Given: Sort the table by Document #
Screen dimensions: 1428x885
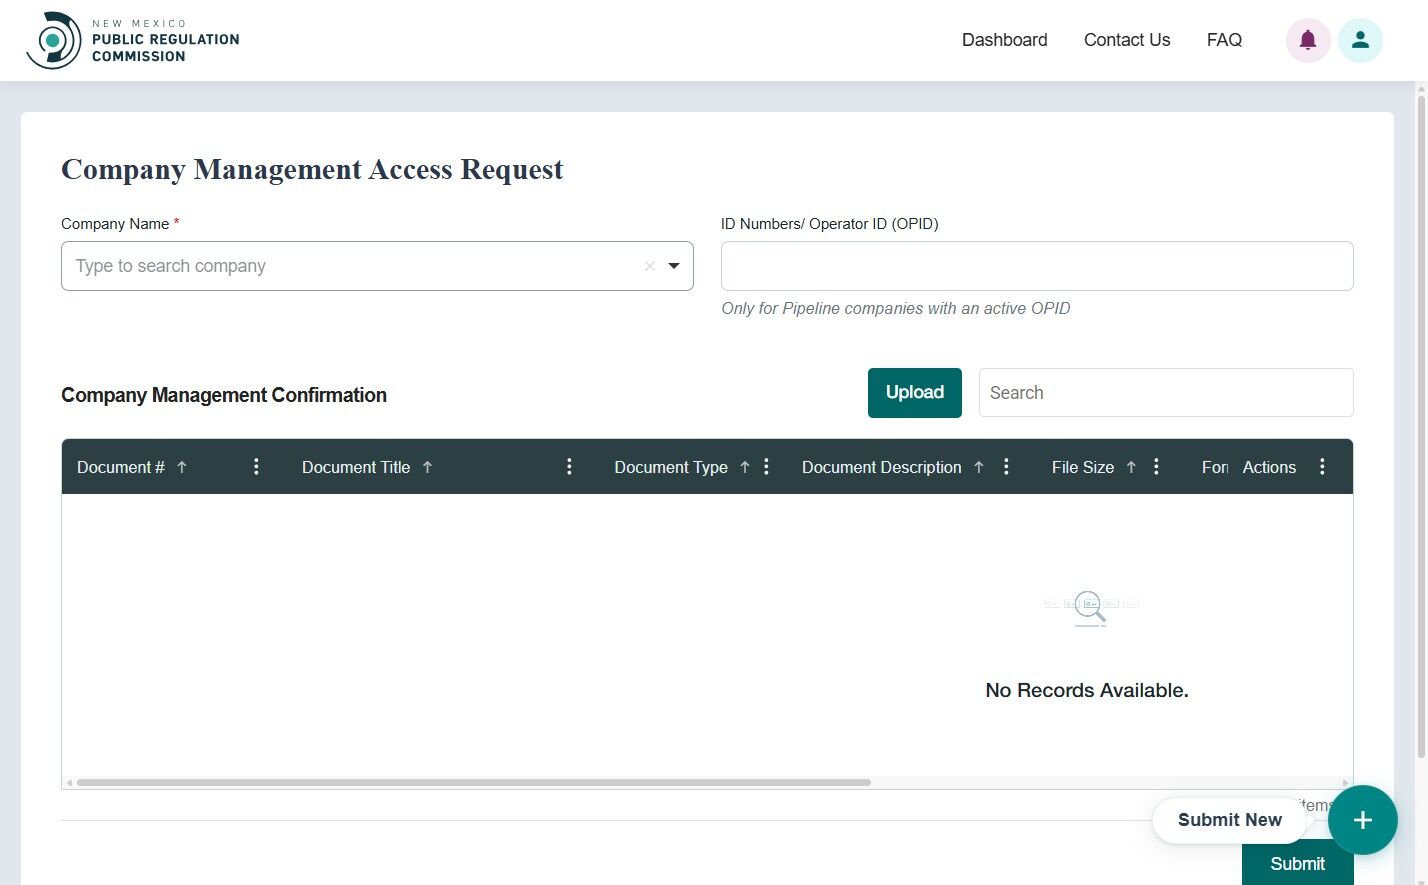Looking at the screenshot, I should pos(182,466).
